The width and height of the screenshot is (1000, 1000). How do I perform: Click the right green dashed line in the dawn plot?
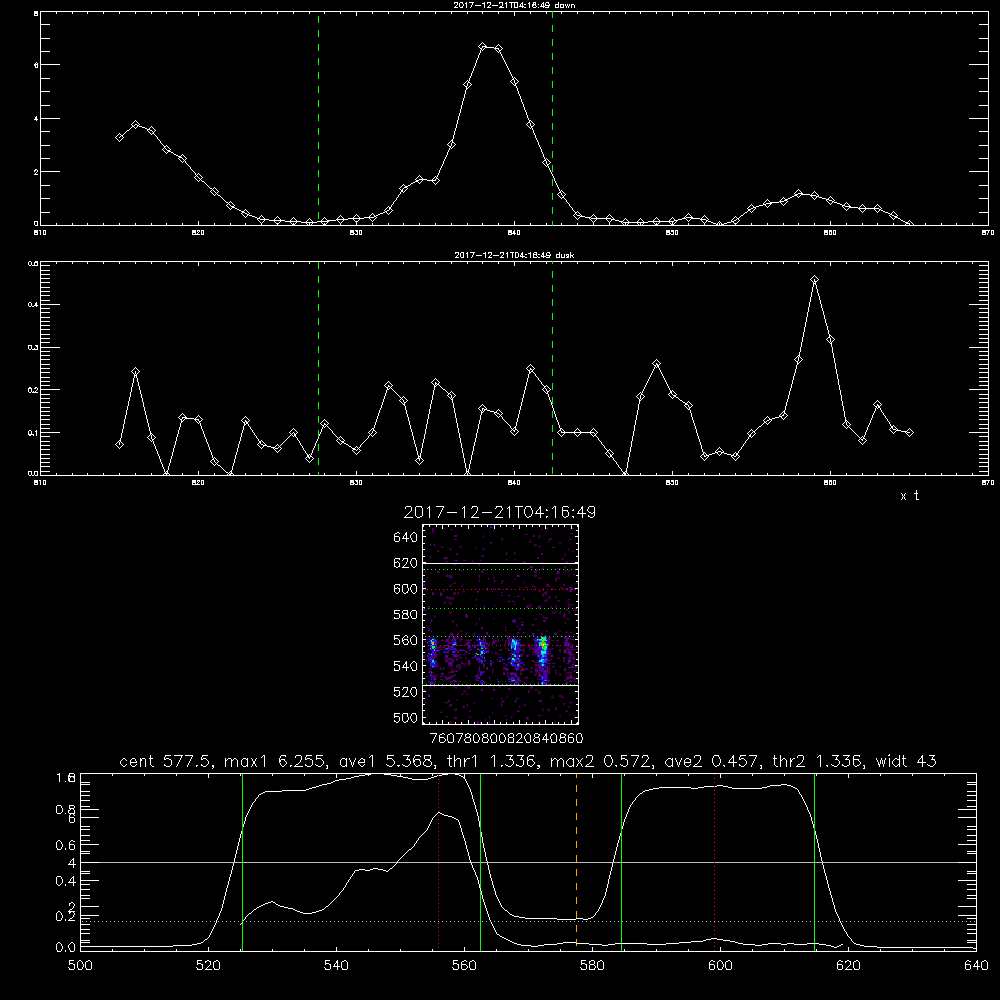552,119
